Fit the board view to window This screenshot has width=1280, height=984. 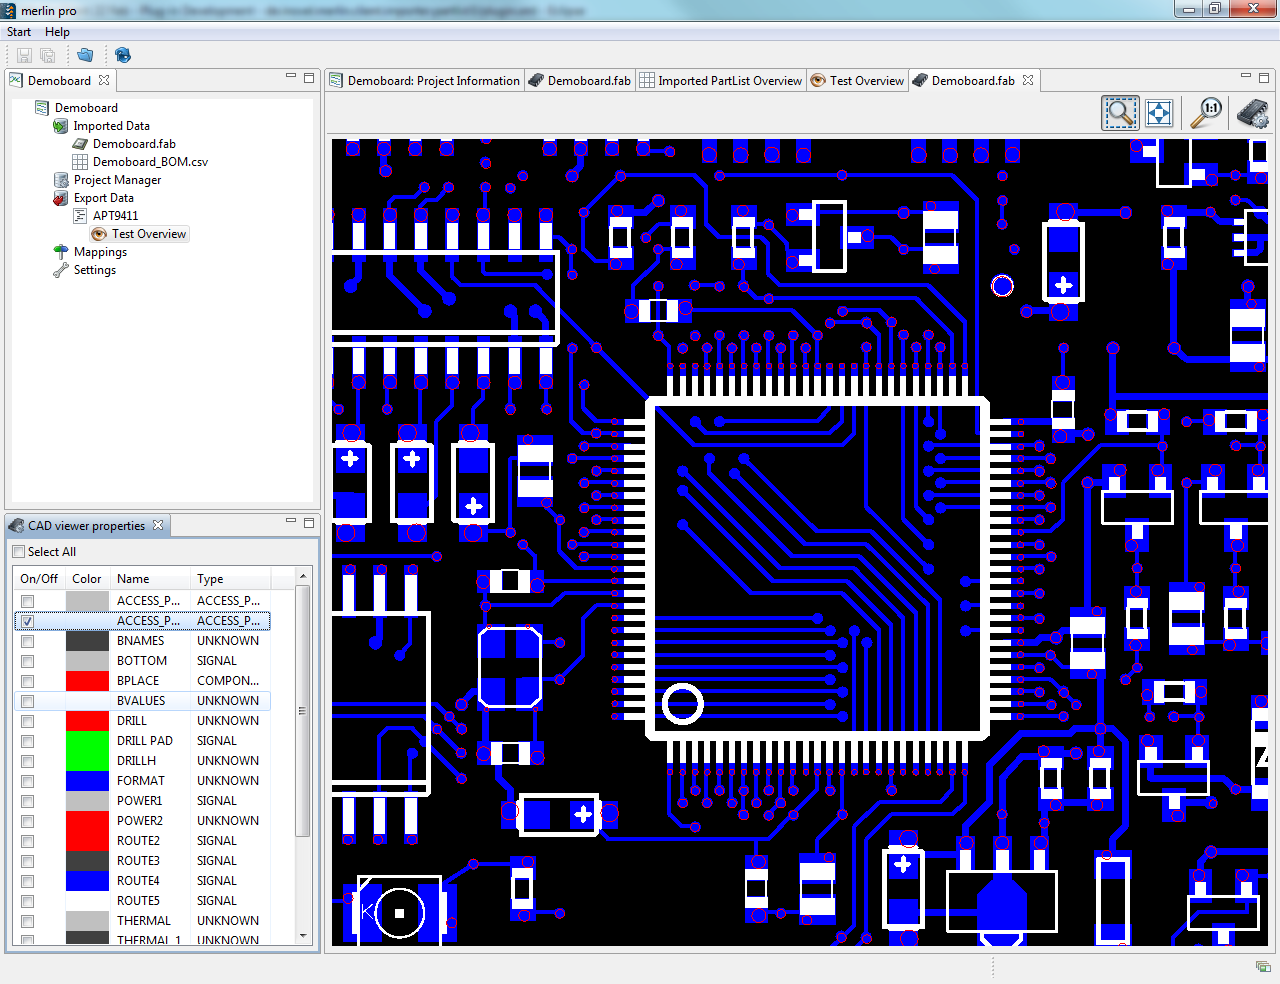pyautogui.click(x=1159, y=112)
